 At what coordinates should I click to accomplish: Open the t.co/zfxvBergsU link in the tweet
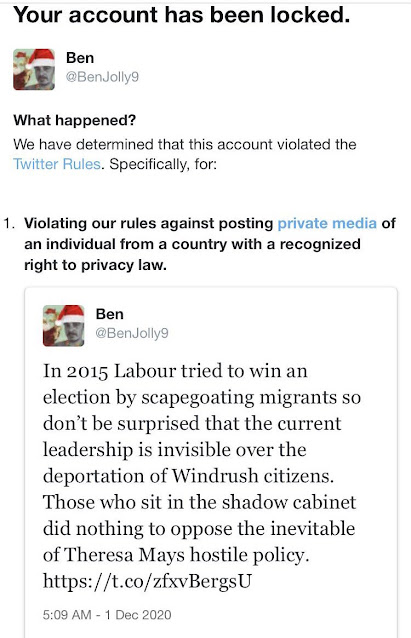147,581
